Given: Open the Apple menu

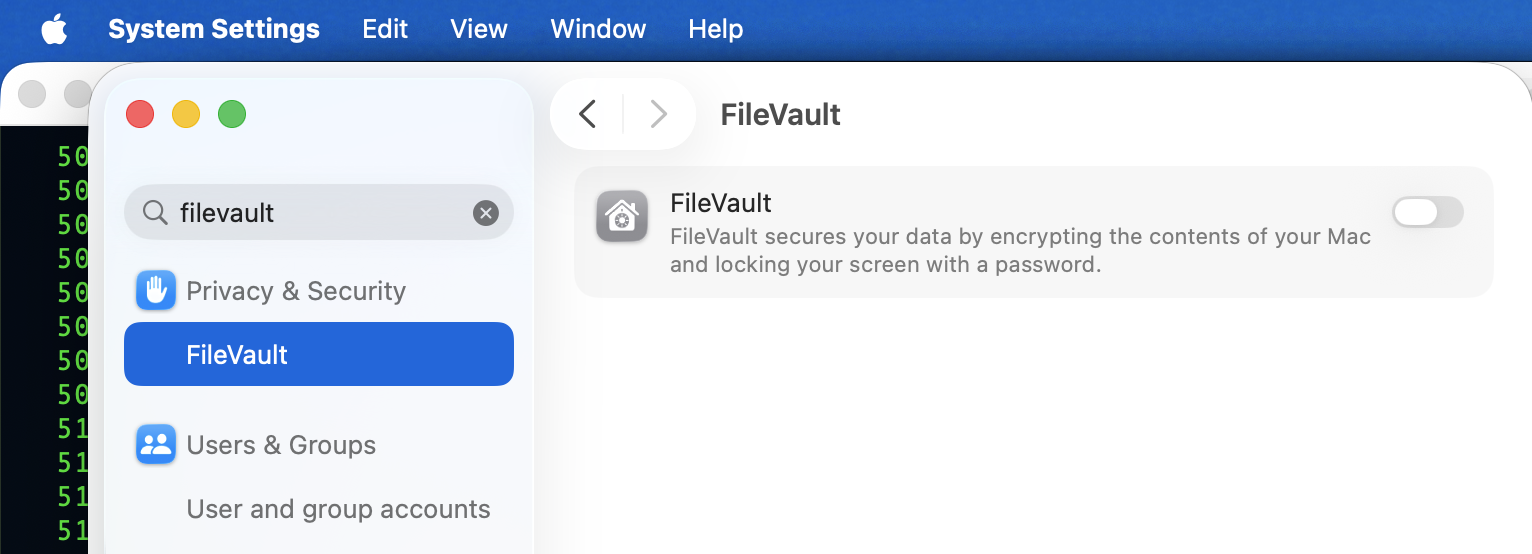Looking at the screenshot, I should [54, 30].
